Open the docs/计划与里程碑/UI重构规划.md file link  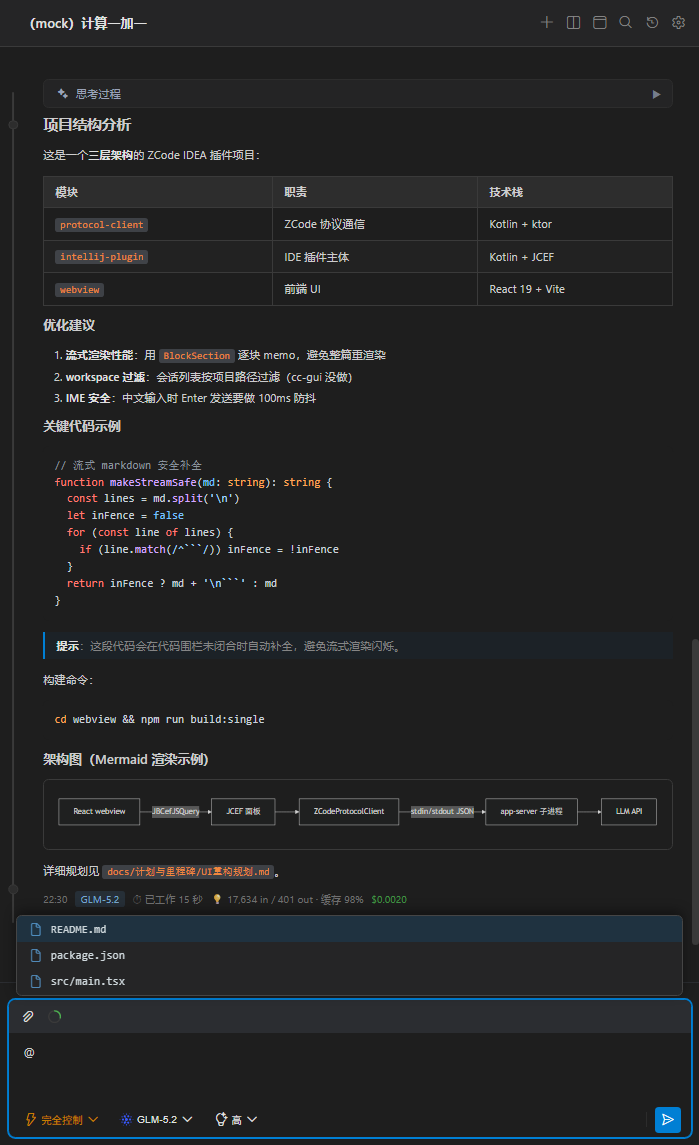tap(188, 871)
